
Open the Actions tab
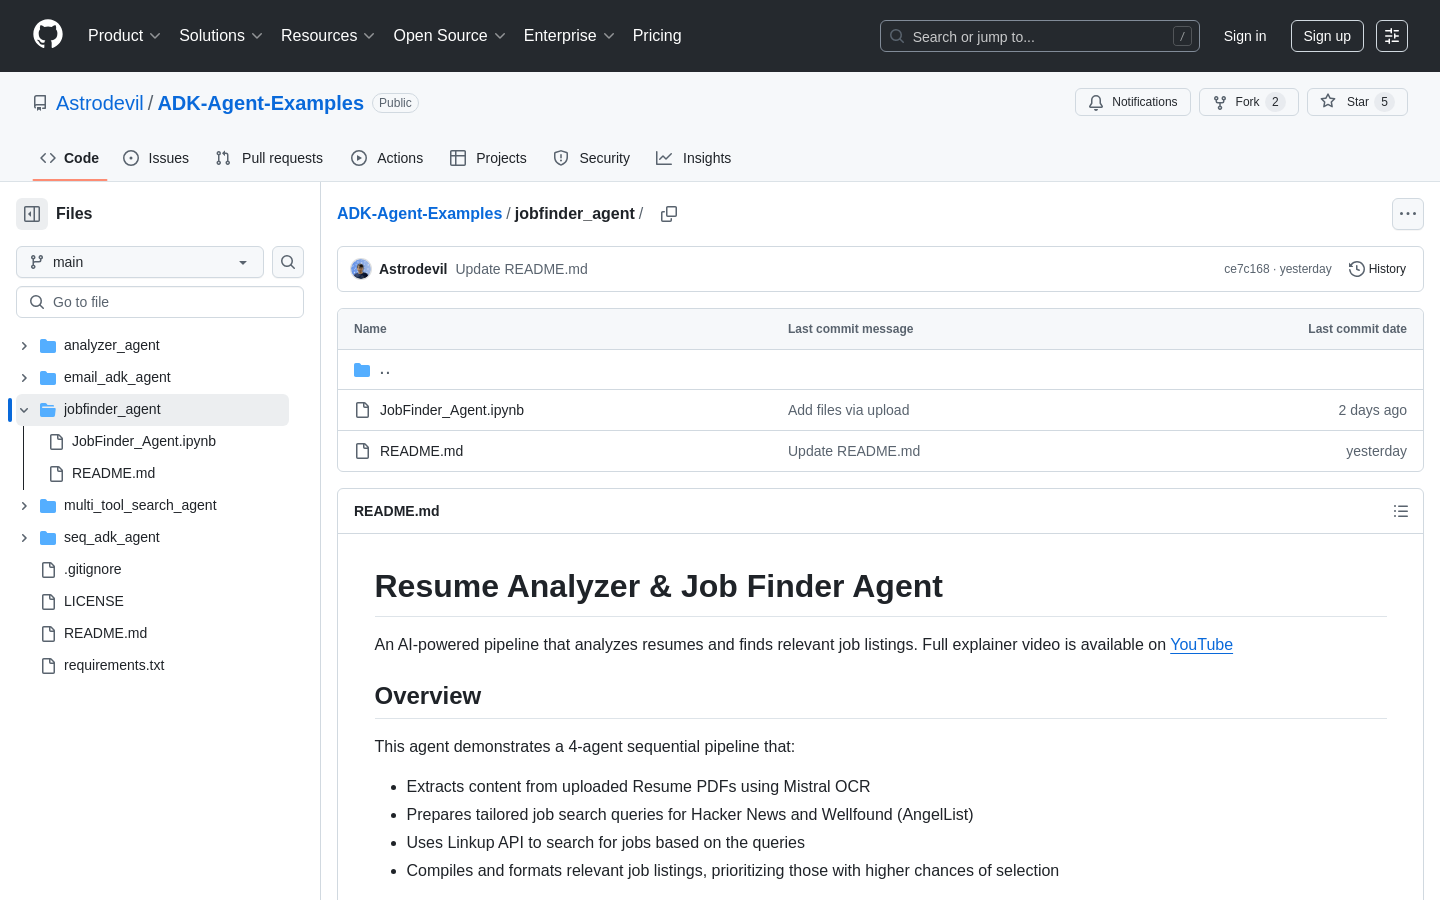point(387,158)
